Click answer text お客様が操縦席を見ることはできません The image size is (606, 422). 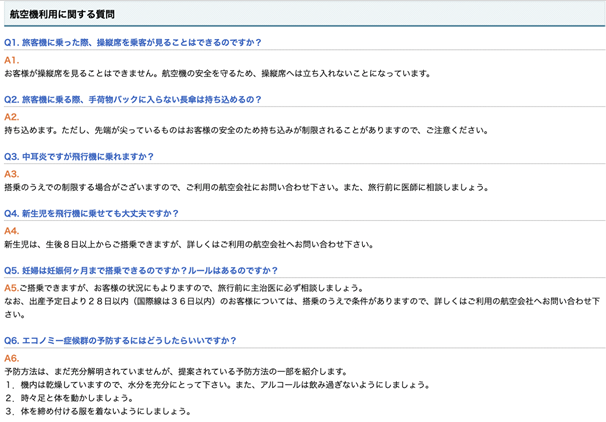218,73
